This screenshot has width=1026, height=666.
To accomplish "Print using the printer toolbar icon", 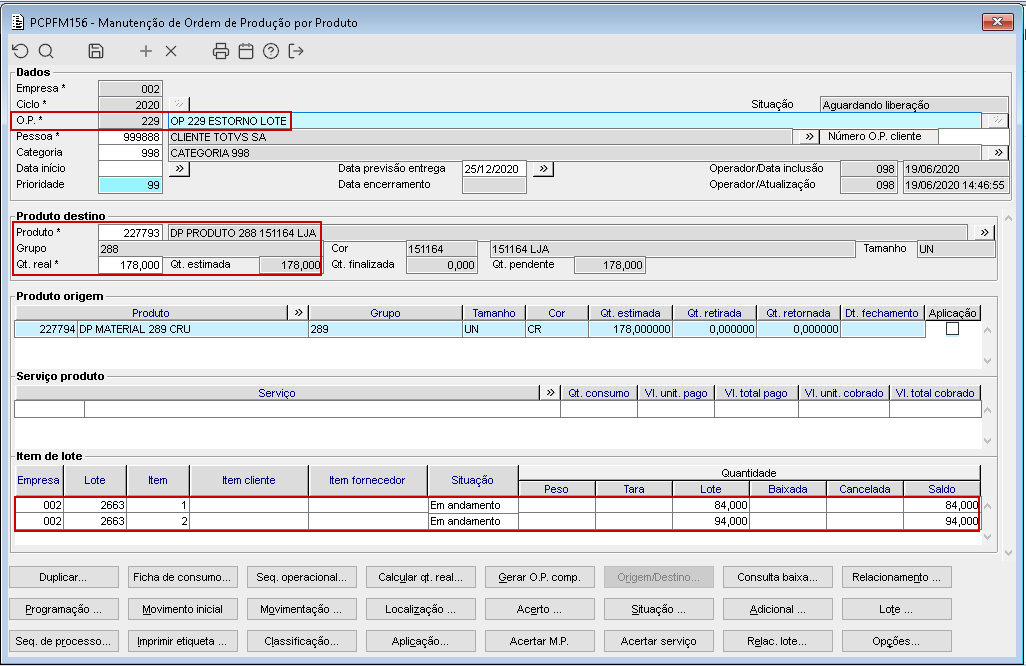I will (x=221, y=51).
